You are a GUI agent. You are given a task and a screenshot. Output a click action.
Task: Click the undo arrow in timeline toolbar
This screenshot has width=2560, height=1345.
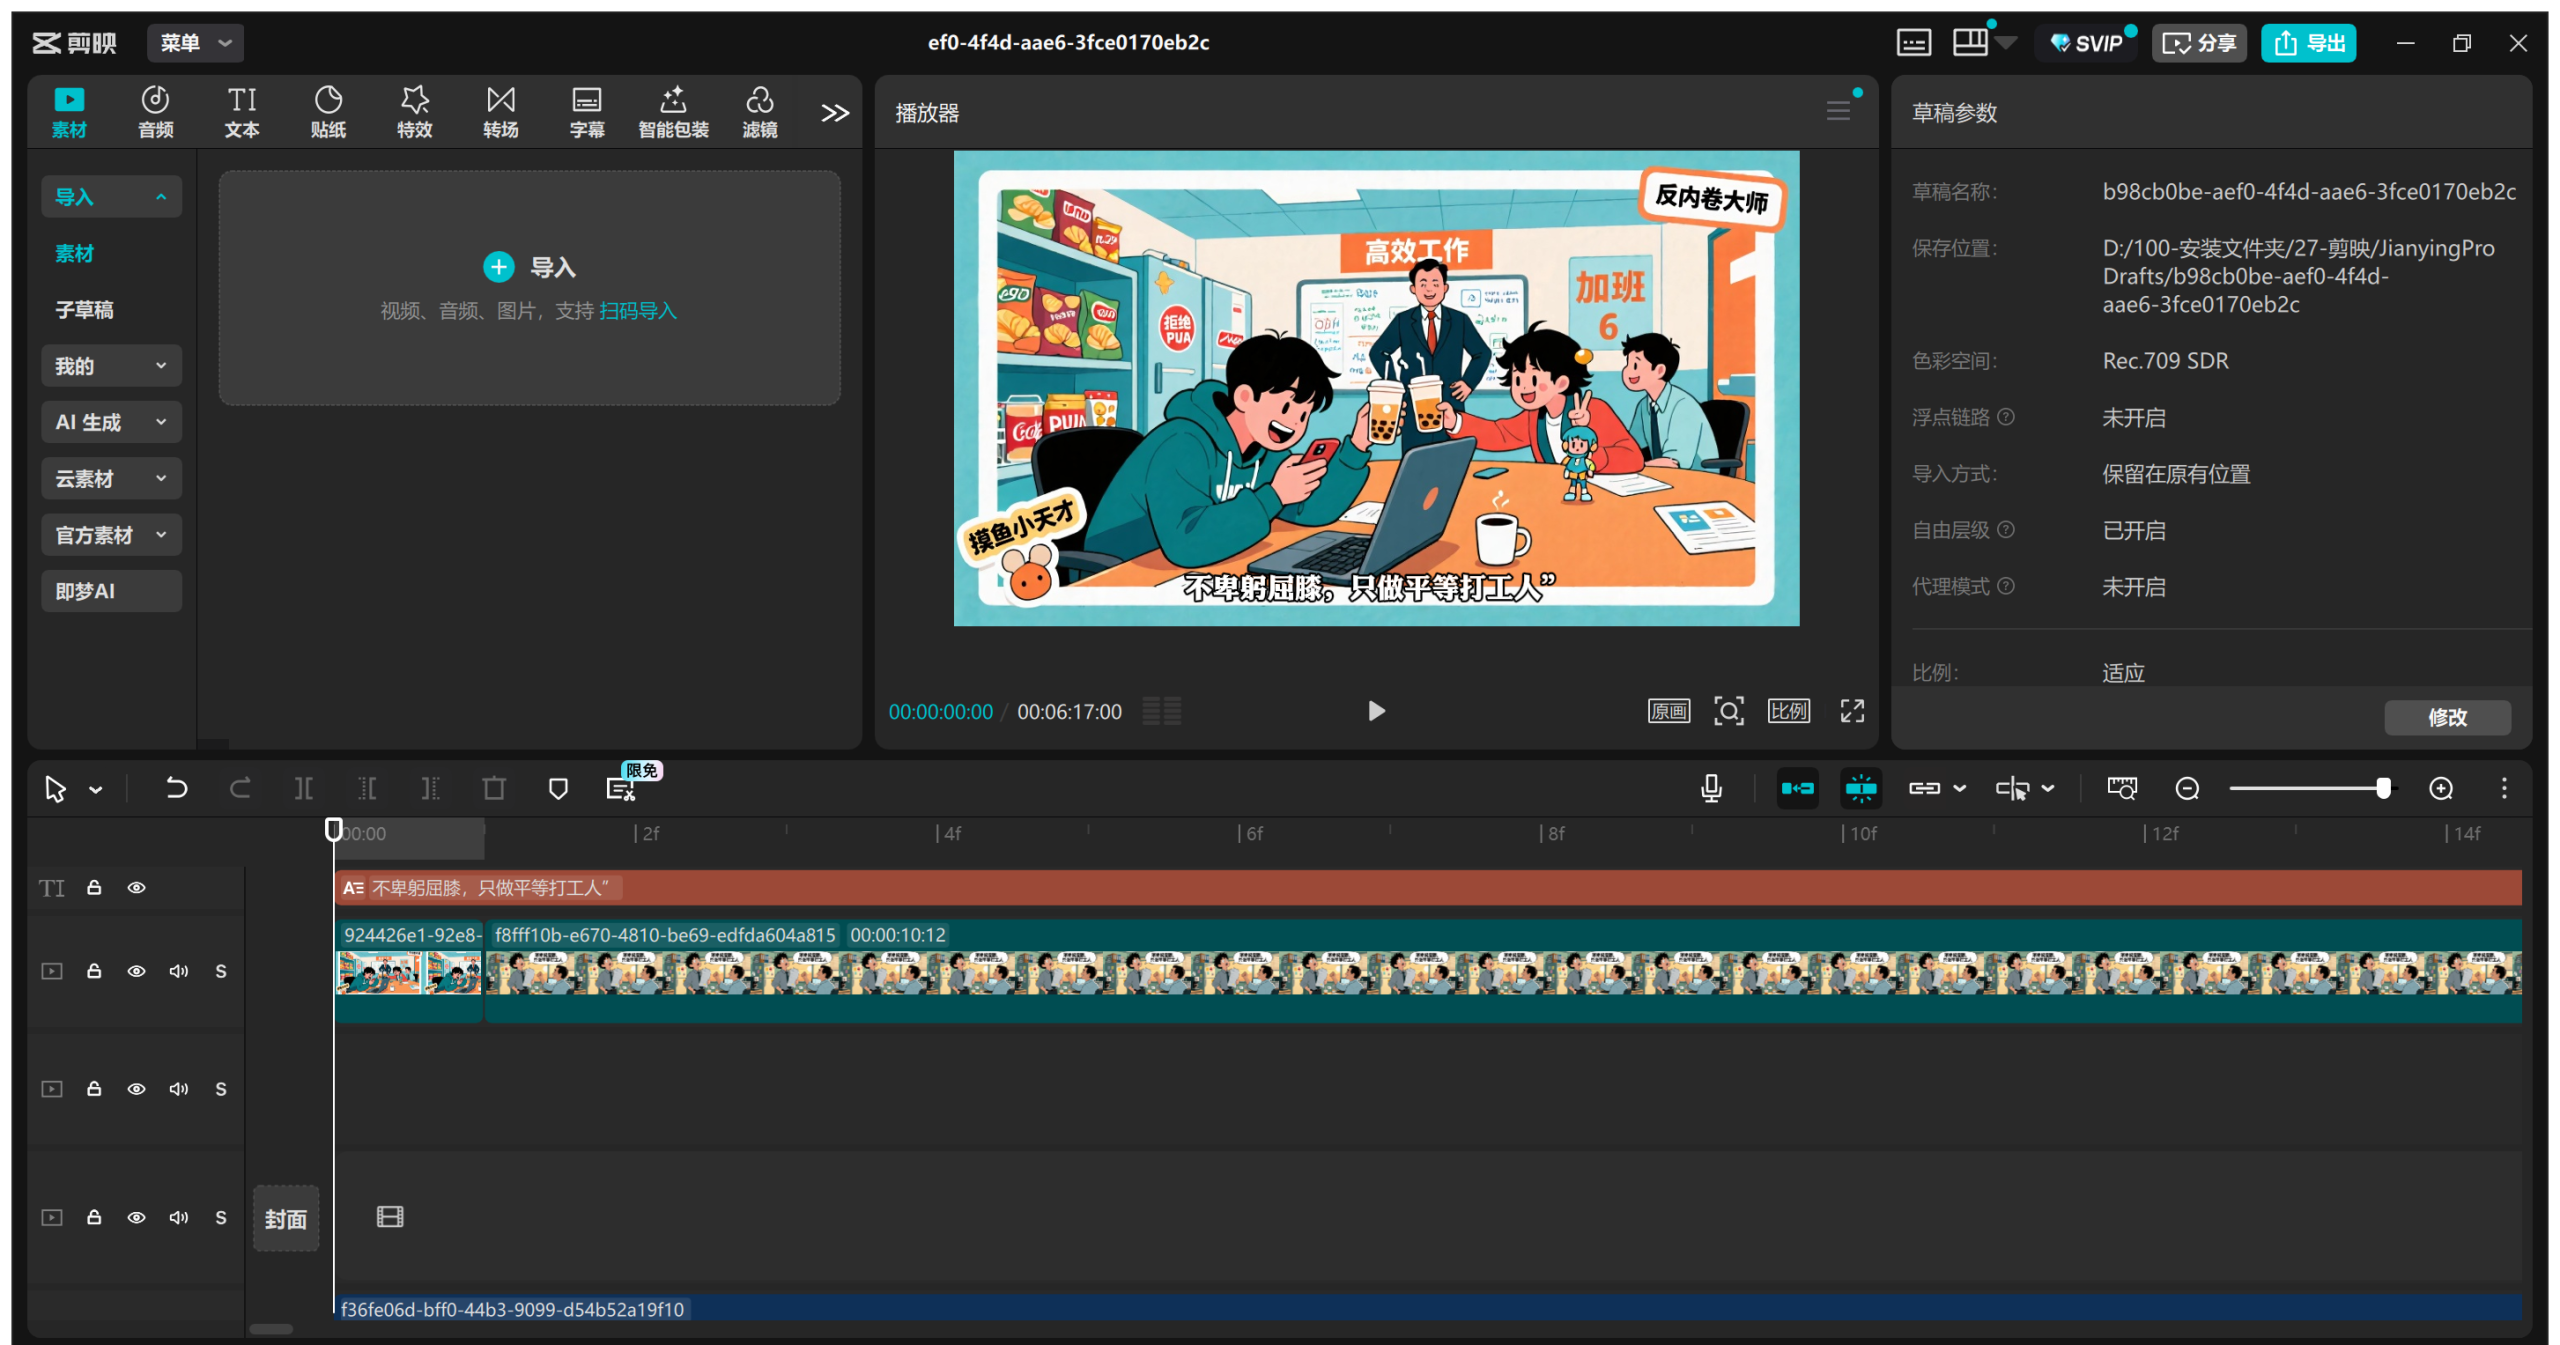pyautogui.click(x=176, y=788)
